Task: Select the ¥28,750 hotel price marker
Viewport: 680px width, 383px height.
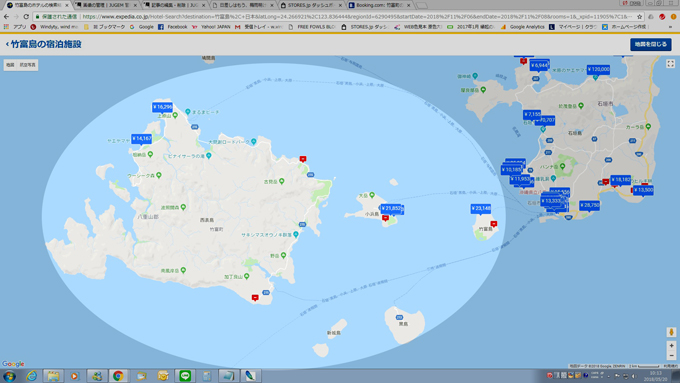Action: [589, 206]
